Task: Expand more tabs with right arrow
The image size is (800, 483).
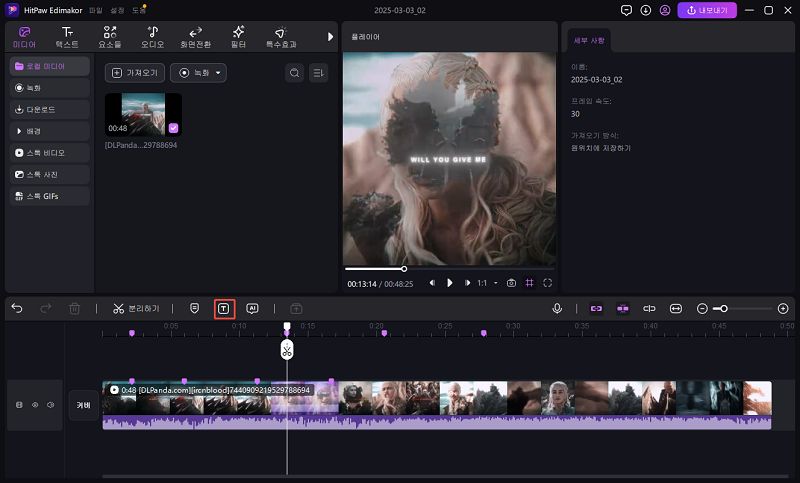Action: coord(330,37)
